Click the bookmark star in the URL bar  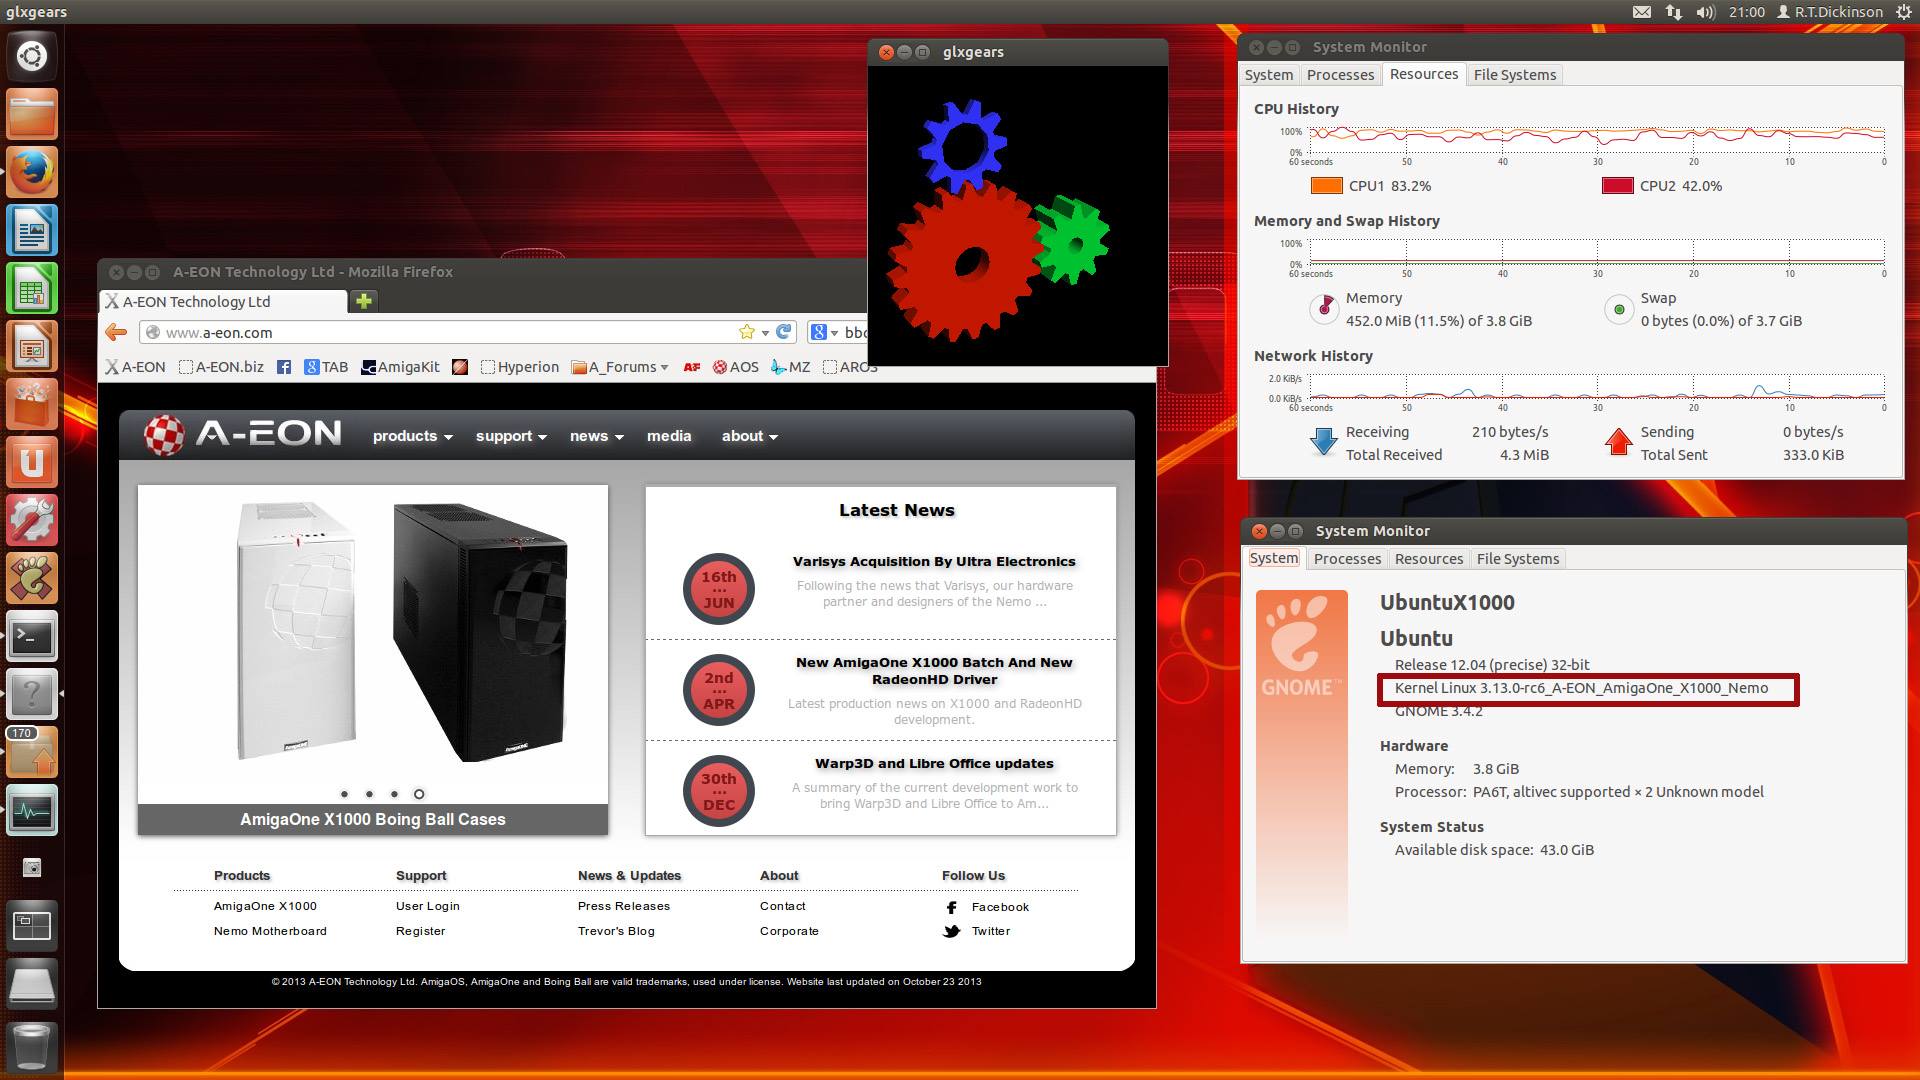tap(746, 332)
